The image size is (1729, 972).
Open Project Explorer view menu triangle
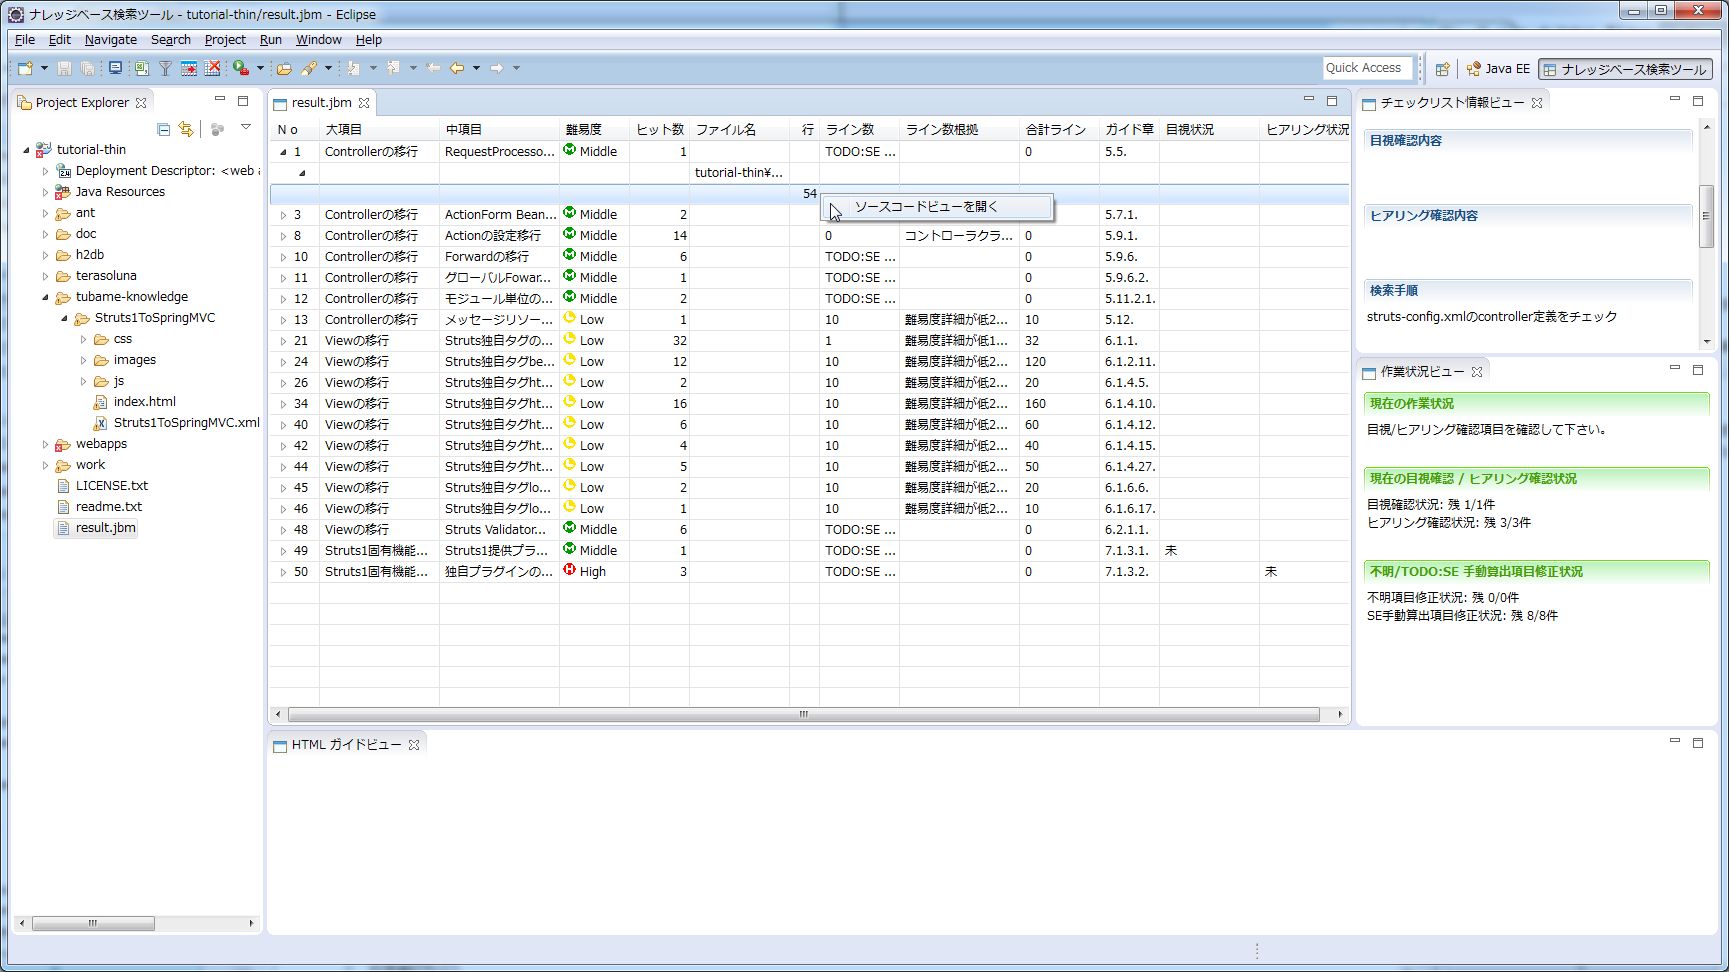pyautogui.click(x=246, y=128)
